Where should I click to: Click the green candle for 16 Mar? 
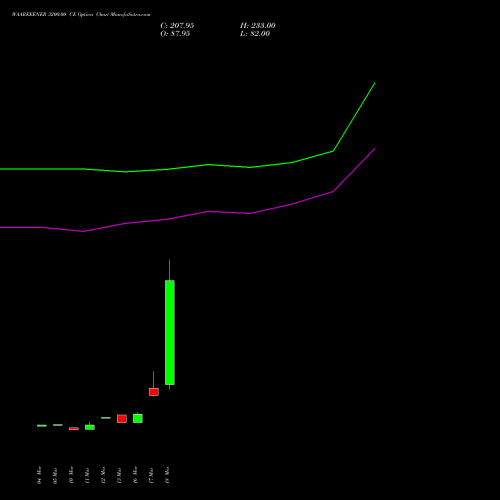(138, 418)
